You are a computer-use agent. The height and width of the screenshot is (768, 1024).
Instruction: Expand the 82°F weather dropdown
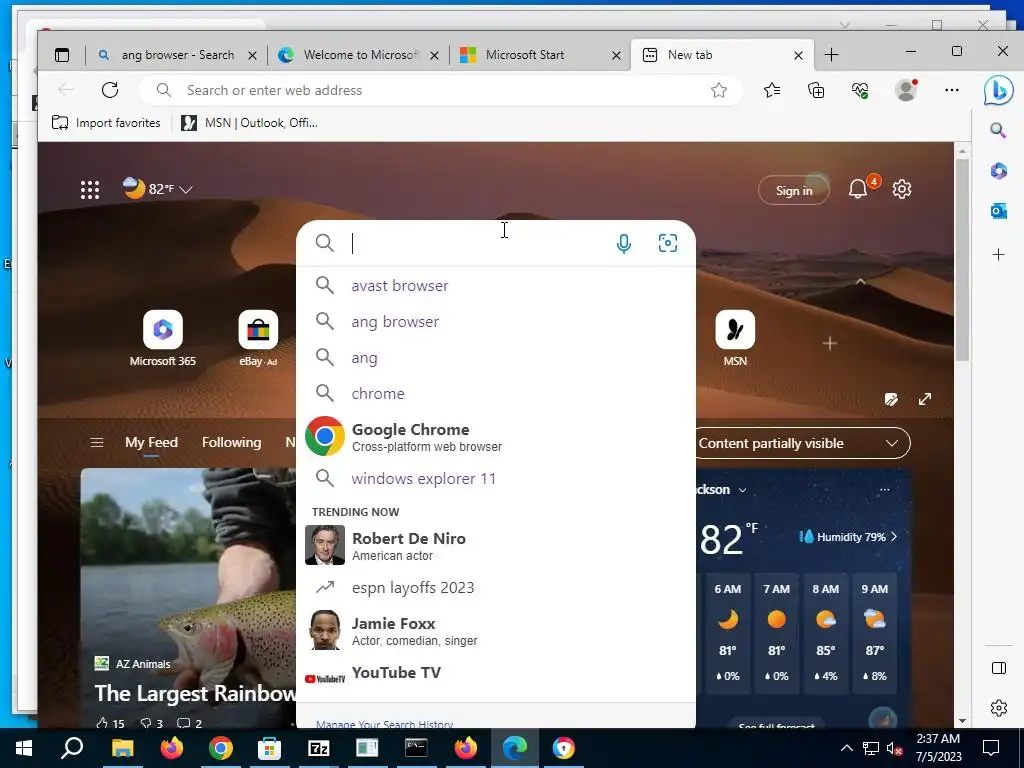(x=186, y=189)
